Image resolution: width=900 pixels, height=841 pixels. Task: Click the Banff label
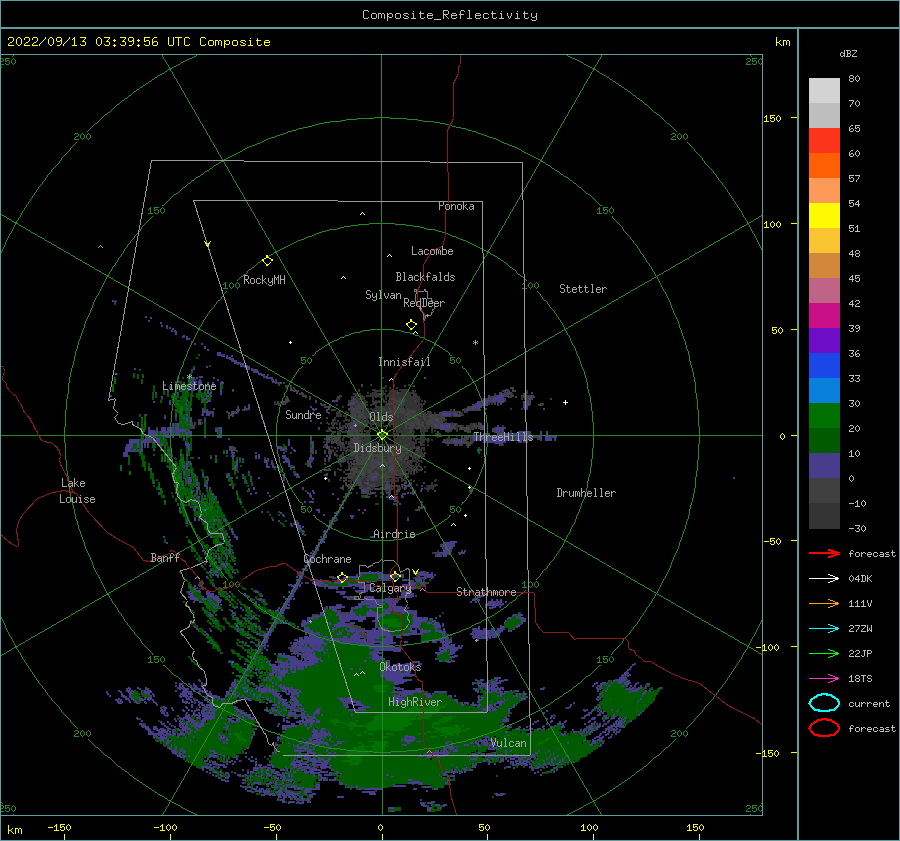point(165,557)
